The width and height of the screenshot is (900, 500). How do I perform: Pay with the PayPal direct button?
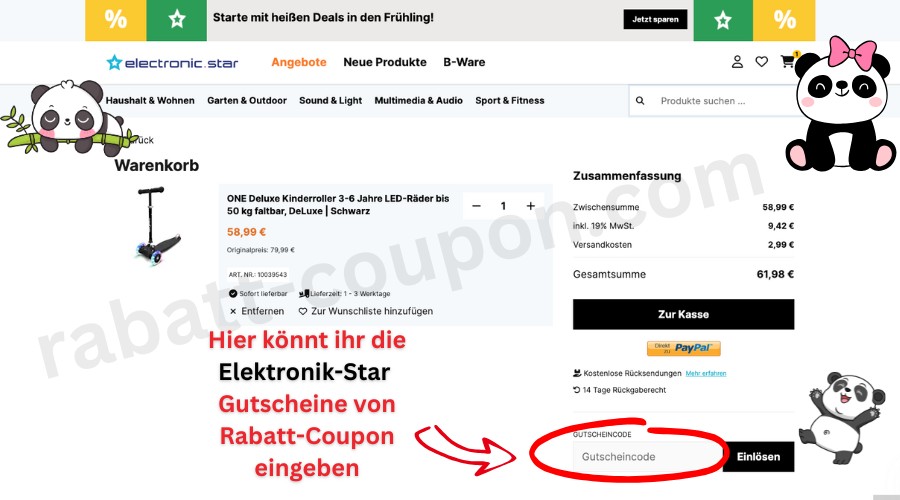click(684, 348)
